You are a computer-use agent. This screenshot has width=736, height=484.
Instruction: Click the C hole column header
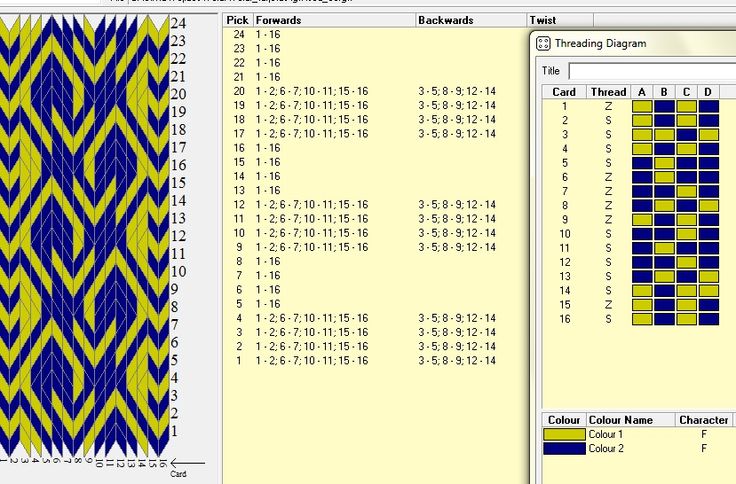click(x=686, y=92)
